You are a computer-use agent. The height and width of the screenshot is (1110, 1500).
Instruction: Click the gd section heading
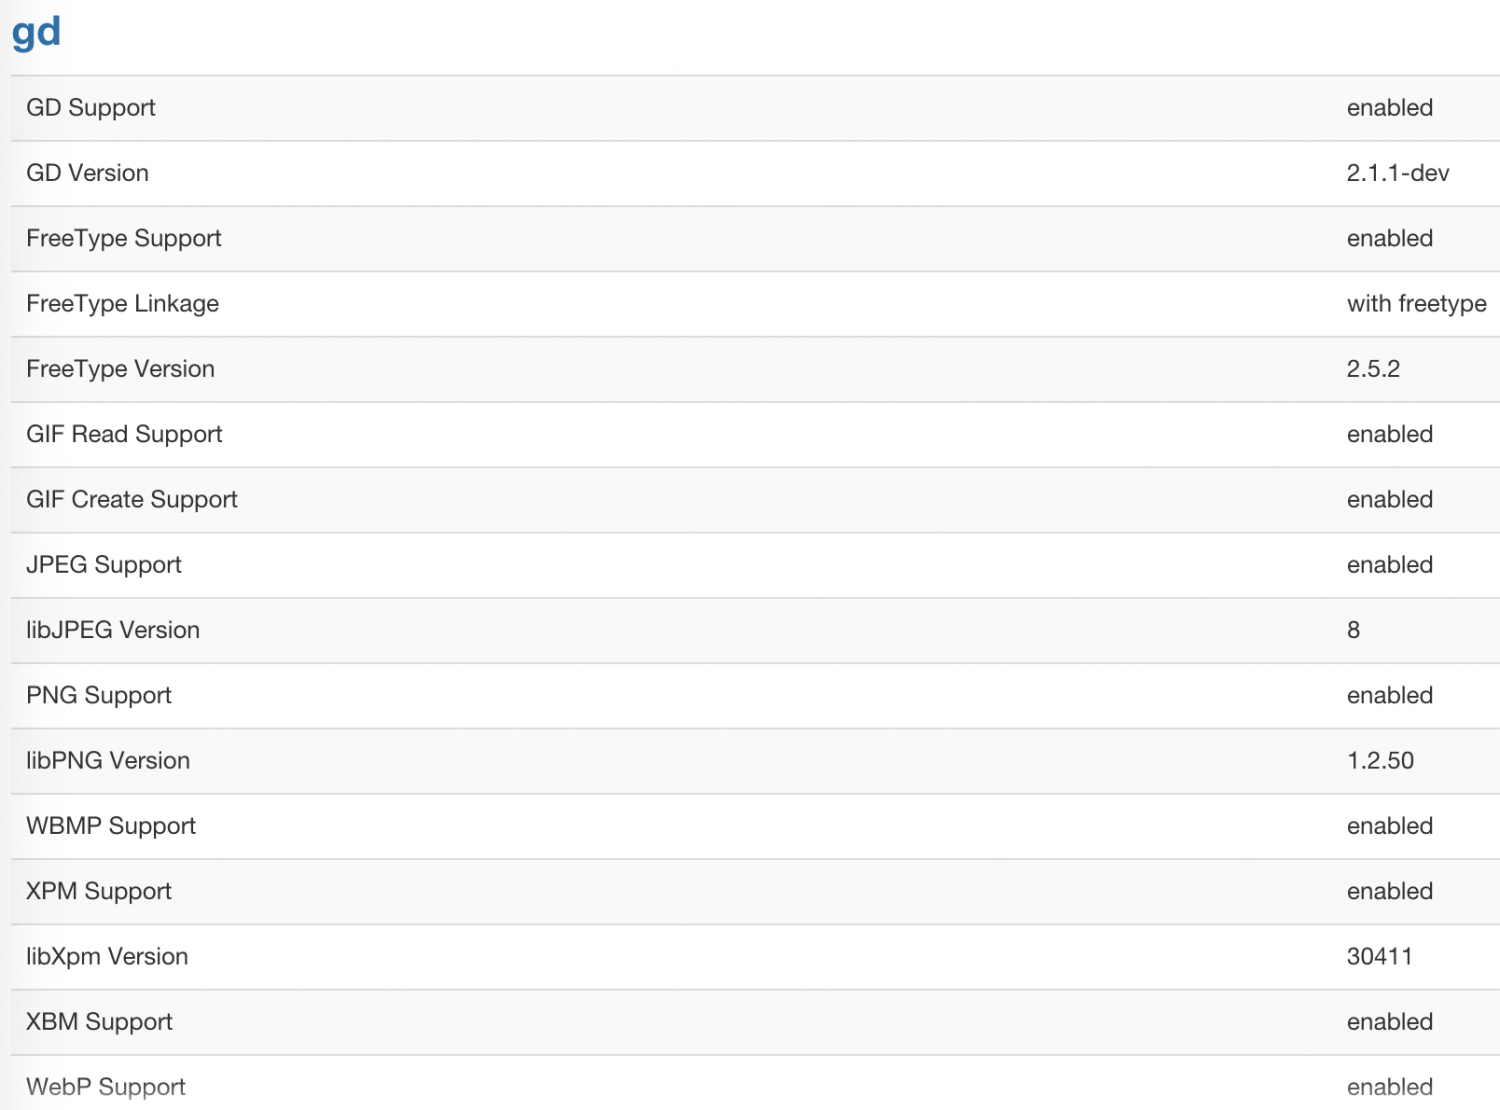(36, 33)
